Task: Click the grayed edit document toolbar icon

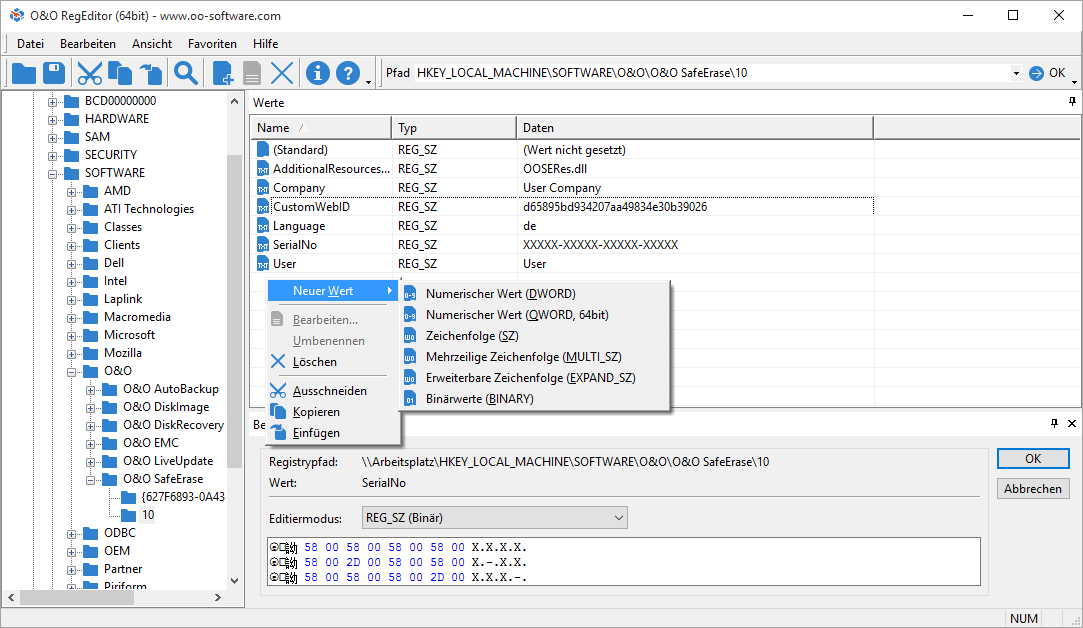Action: point(252,73)
